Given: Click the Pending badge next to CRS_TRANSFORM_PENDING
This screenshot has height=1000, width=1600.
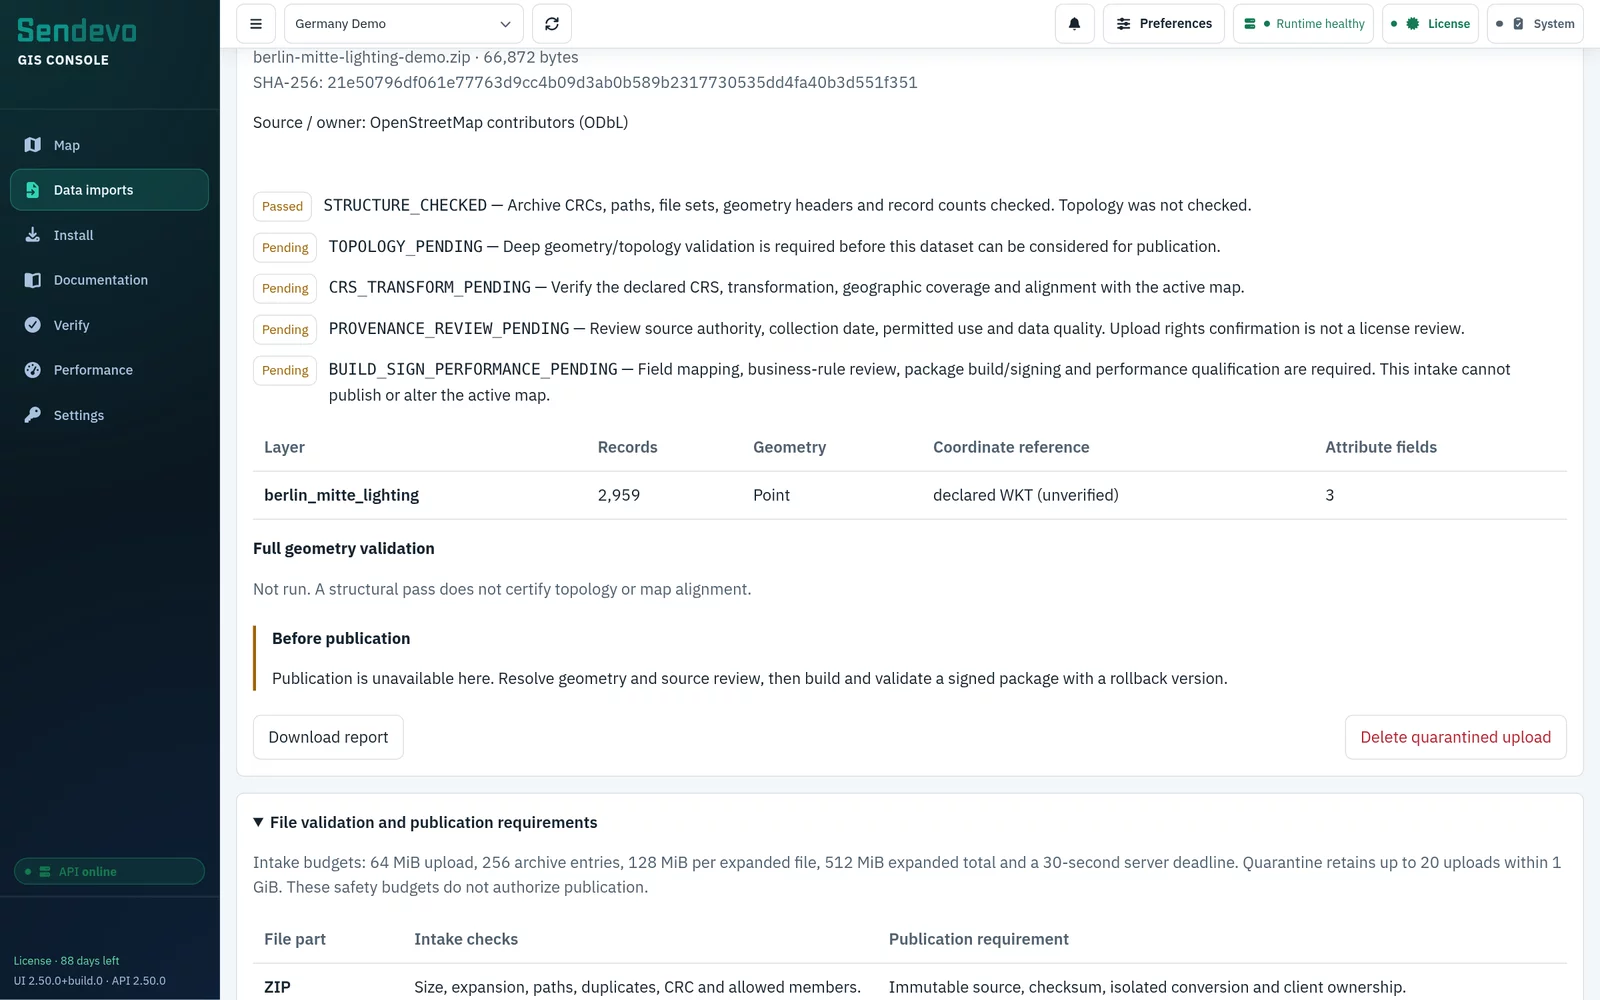Looking at the screenshot, I should (x=285, y=288).
